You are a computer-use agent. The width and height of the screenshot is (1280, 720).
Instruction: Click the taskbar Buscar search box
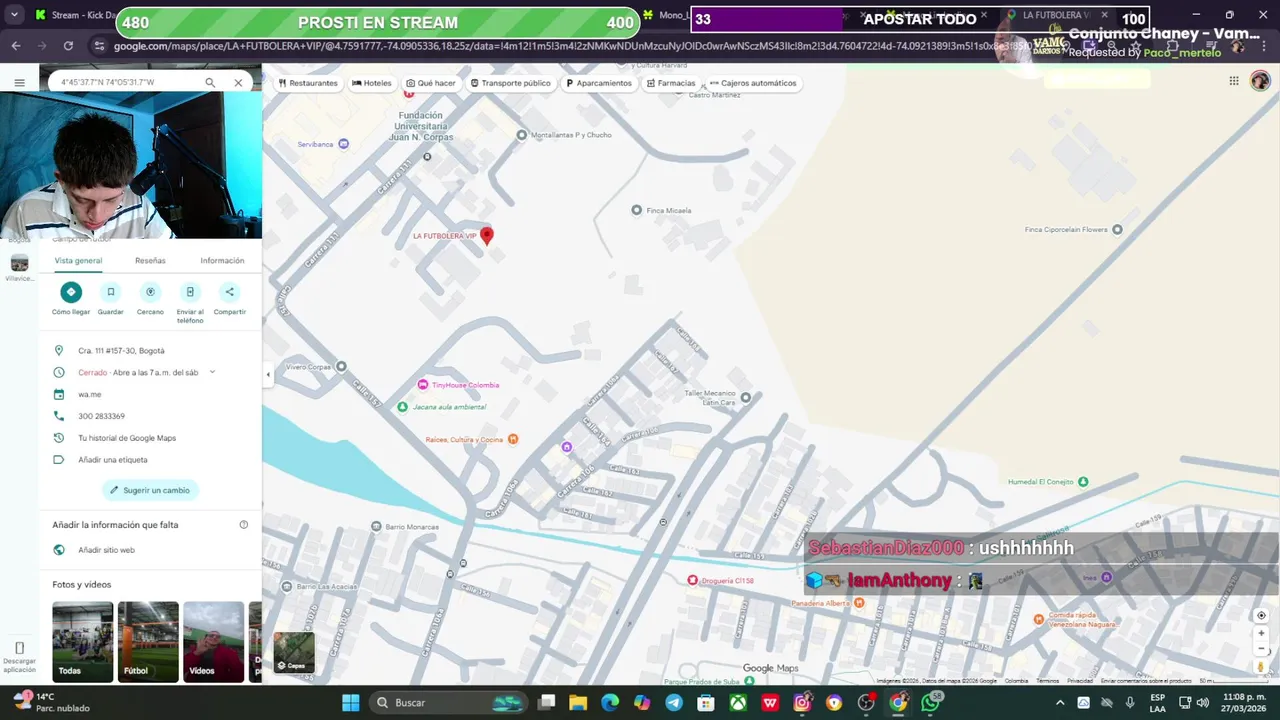448,703
